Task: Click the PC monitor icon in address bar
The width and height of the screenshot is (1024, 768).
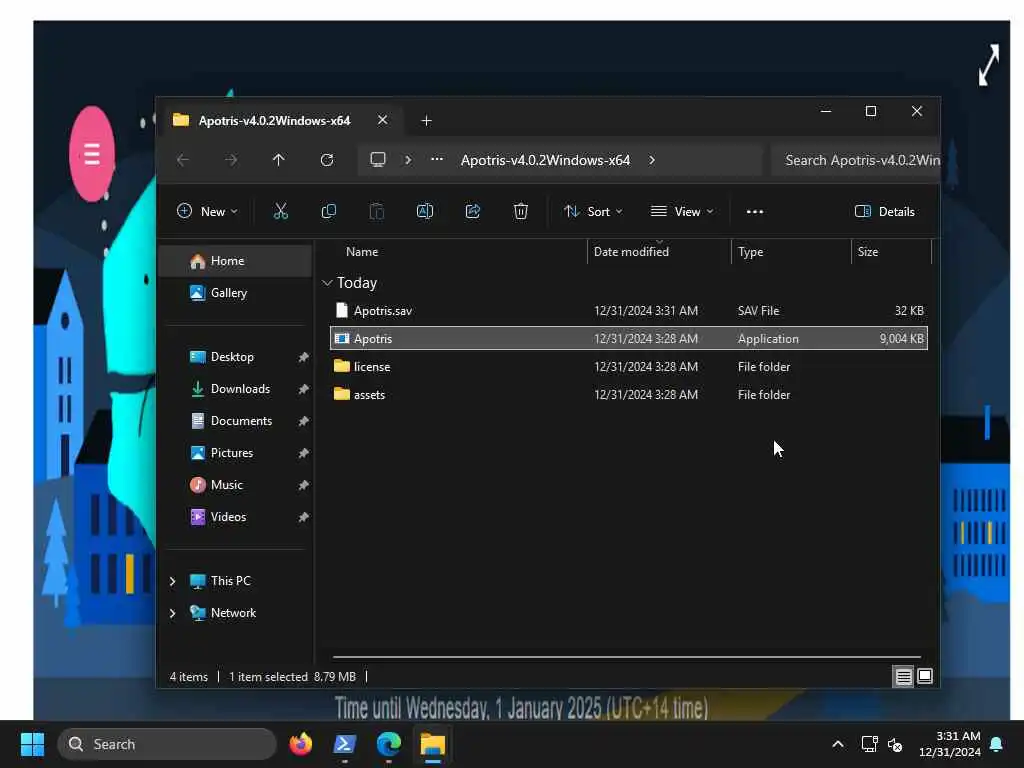Action: tap(377, 160)
